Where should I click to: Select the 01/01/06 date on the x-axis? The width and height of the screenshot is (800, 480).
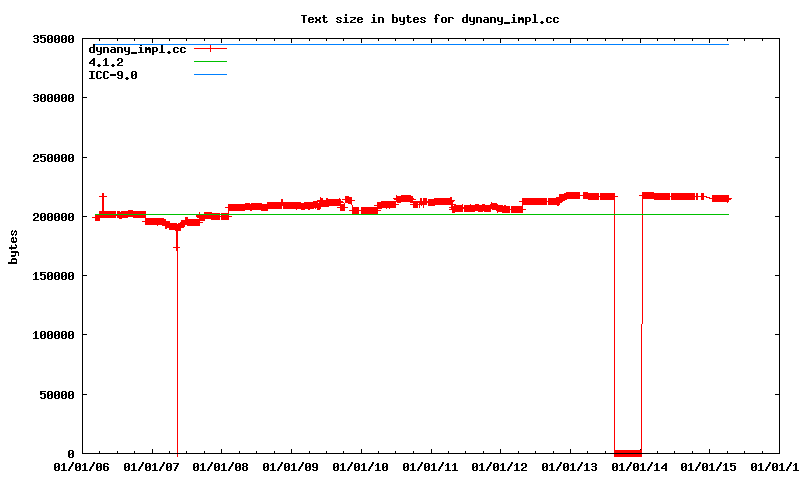coord(82,467)
